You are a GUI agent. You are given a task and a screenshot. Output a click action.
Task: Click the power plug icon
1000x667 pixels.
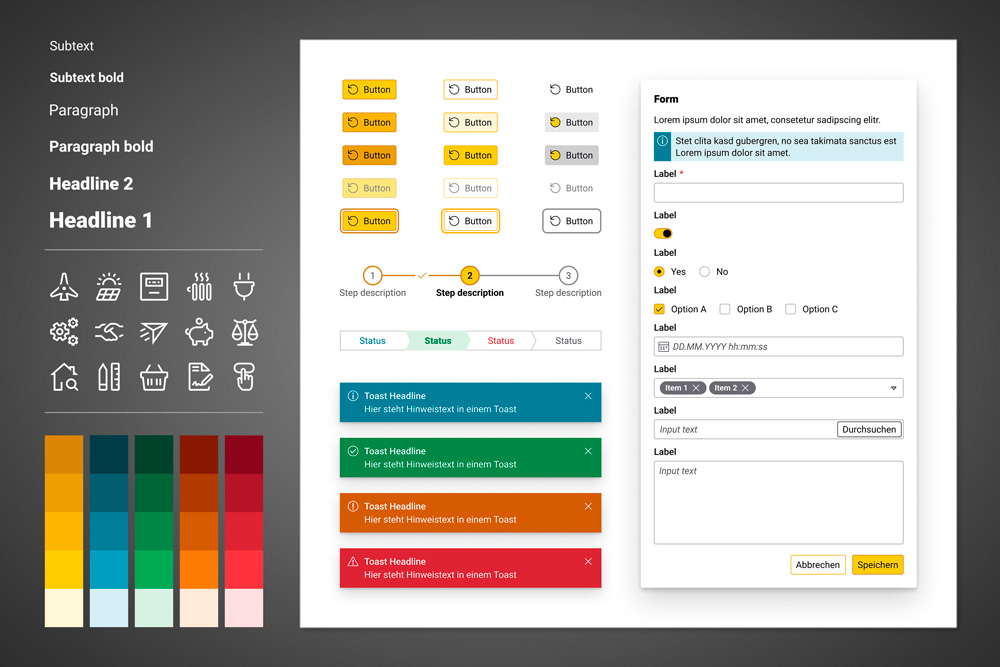pyautogui.click(x=245, y=287)
